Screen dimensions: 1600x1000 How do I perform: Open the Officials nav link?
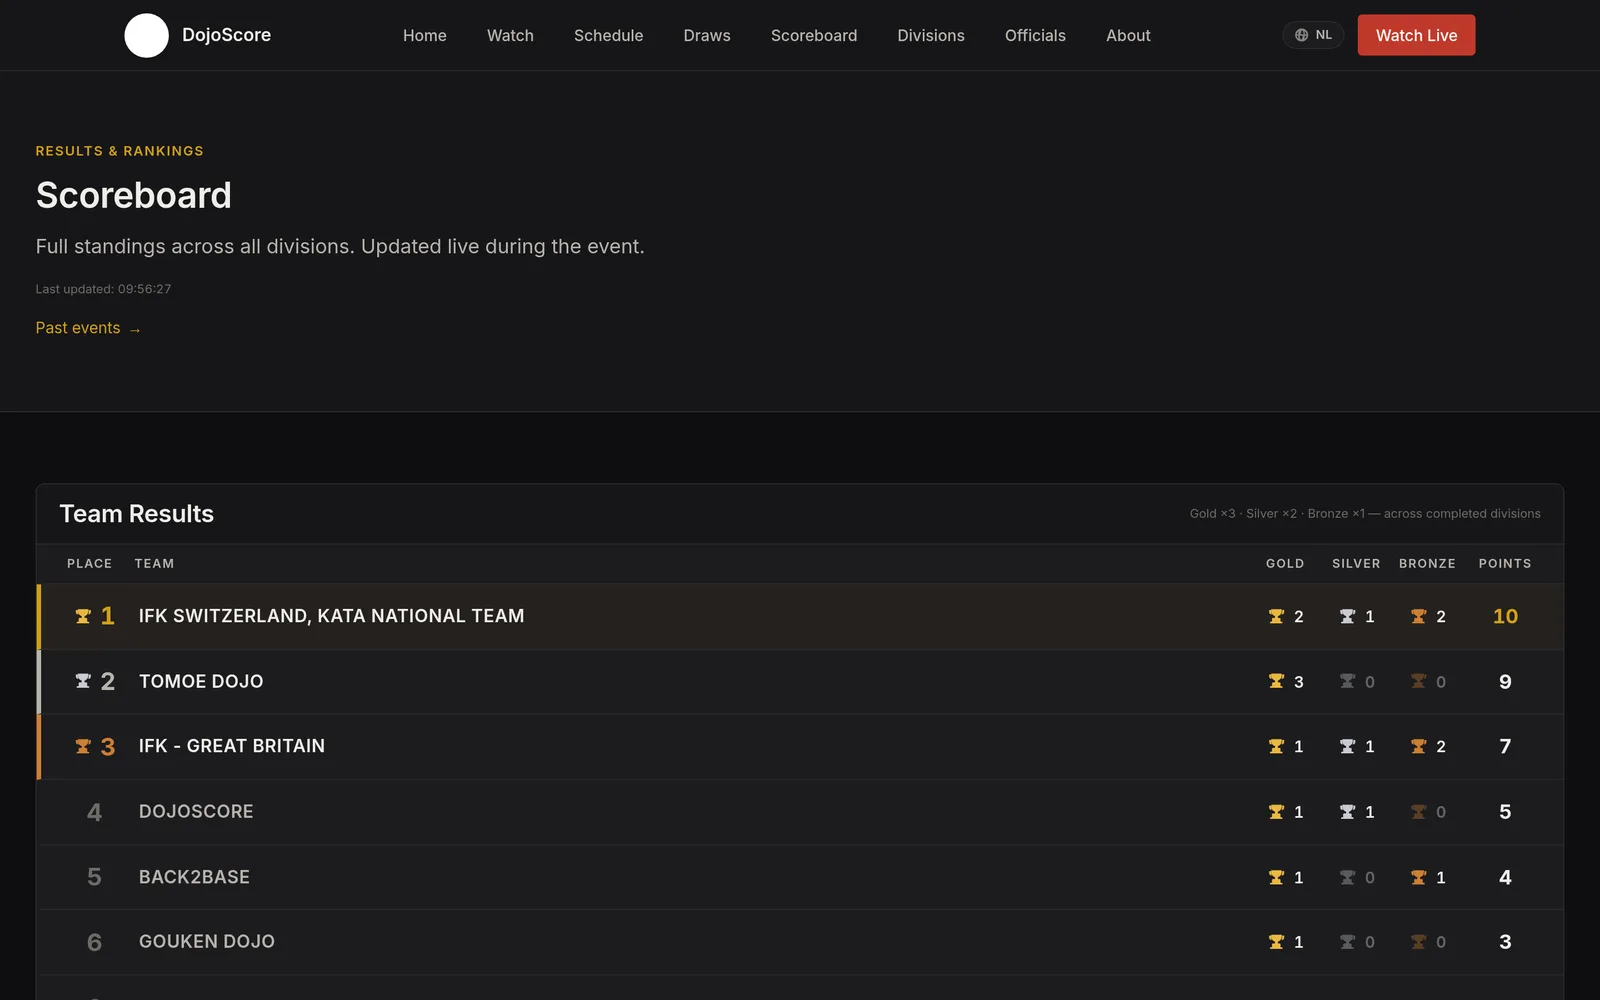tap(1035, 35)
